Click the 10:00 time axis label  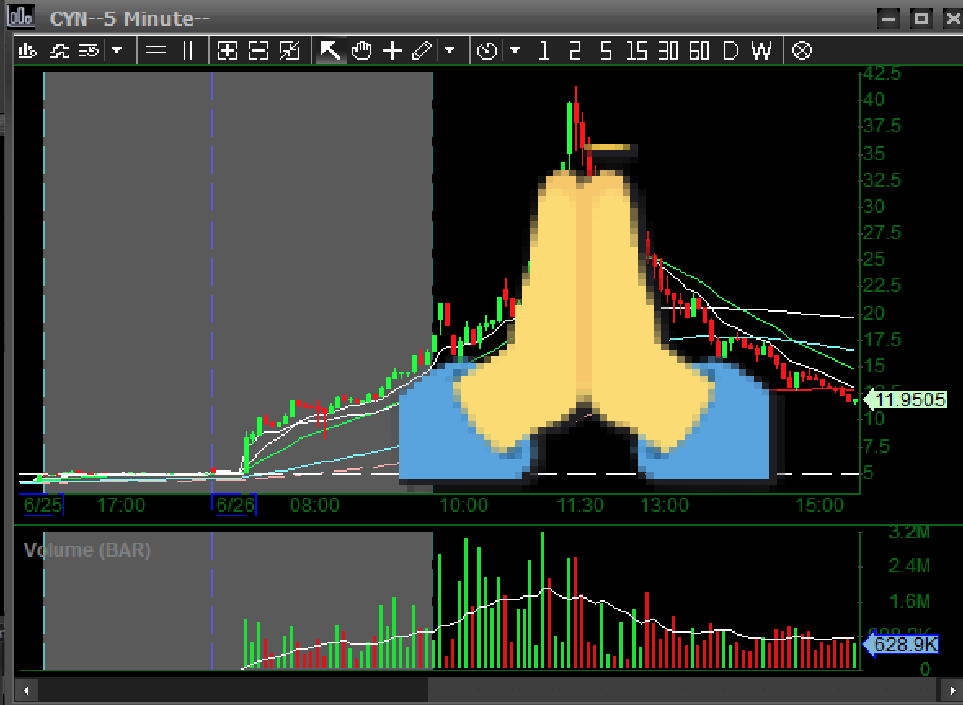click(464, 505)
